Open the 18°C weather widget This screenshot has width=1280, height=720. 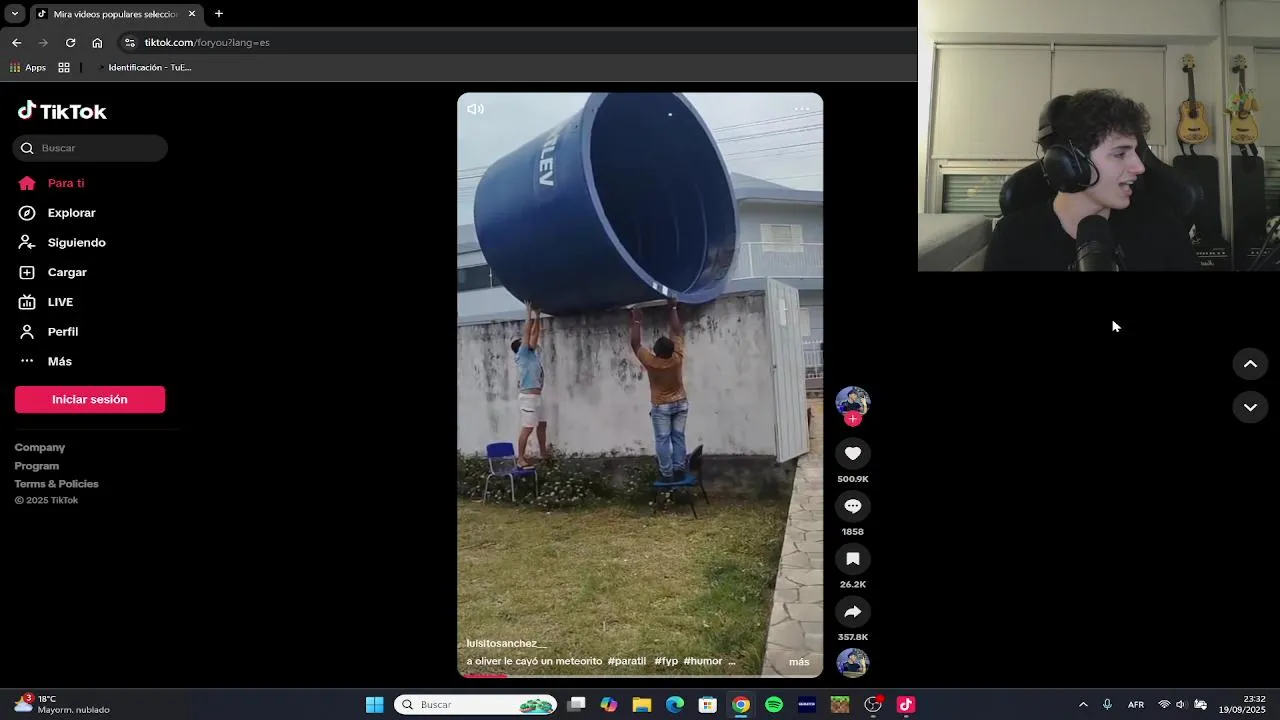62,704
